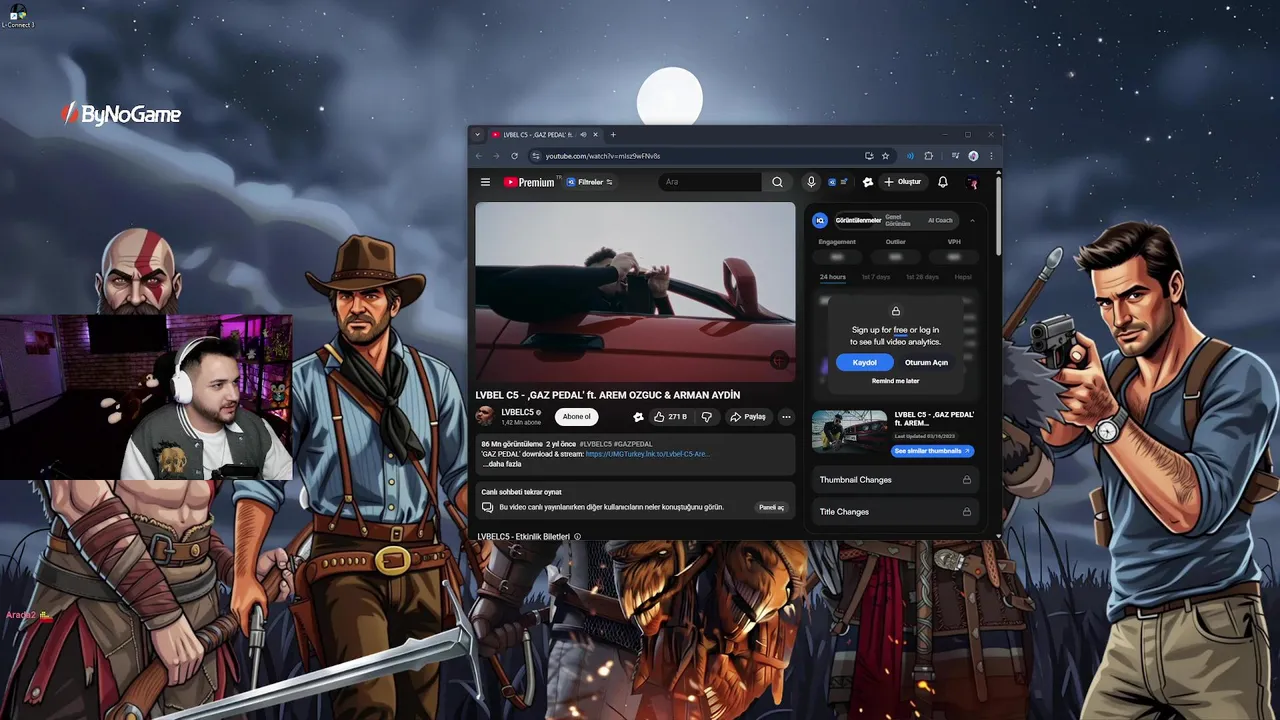
Task: Click the browser forward arrow
Action: pos(496,156)
